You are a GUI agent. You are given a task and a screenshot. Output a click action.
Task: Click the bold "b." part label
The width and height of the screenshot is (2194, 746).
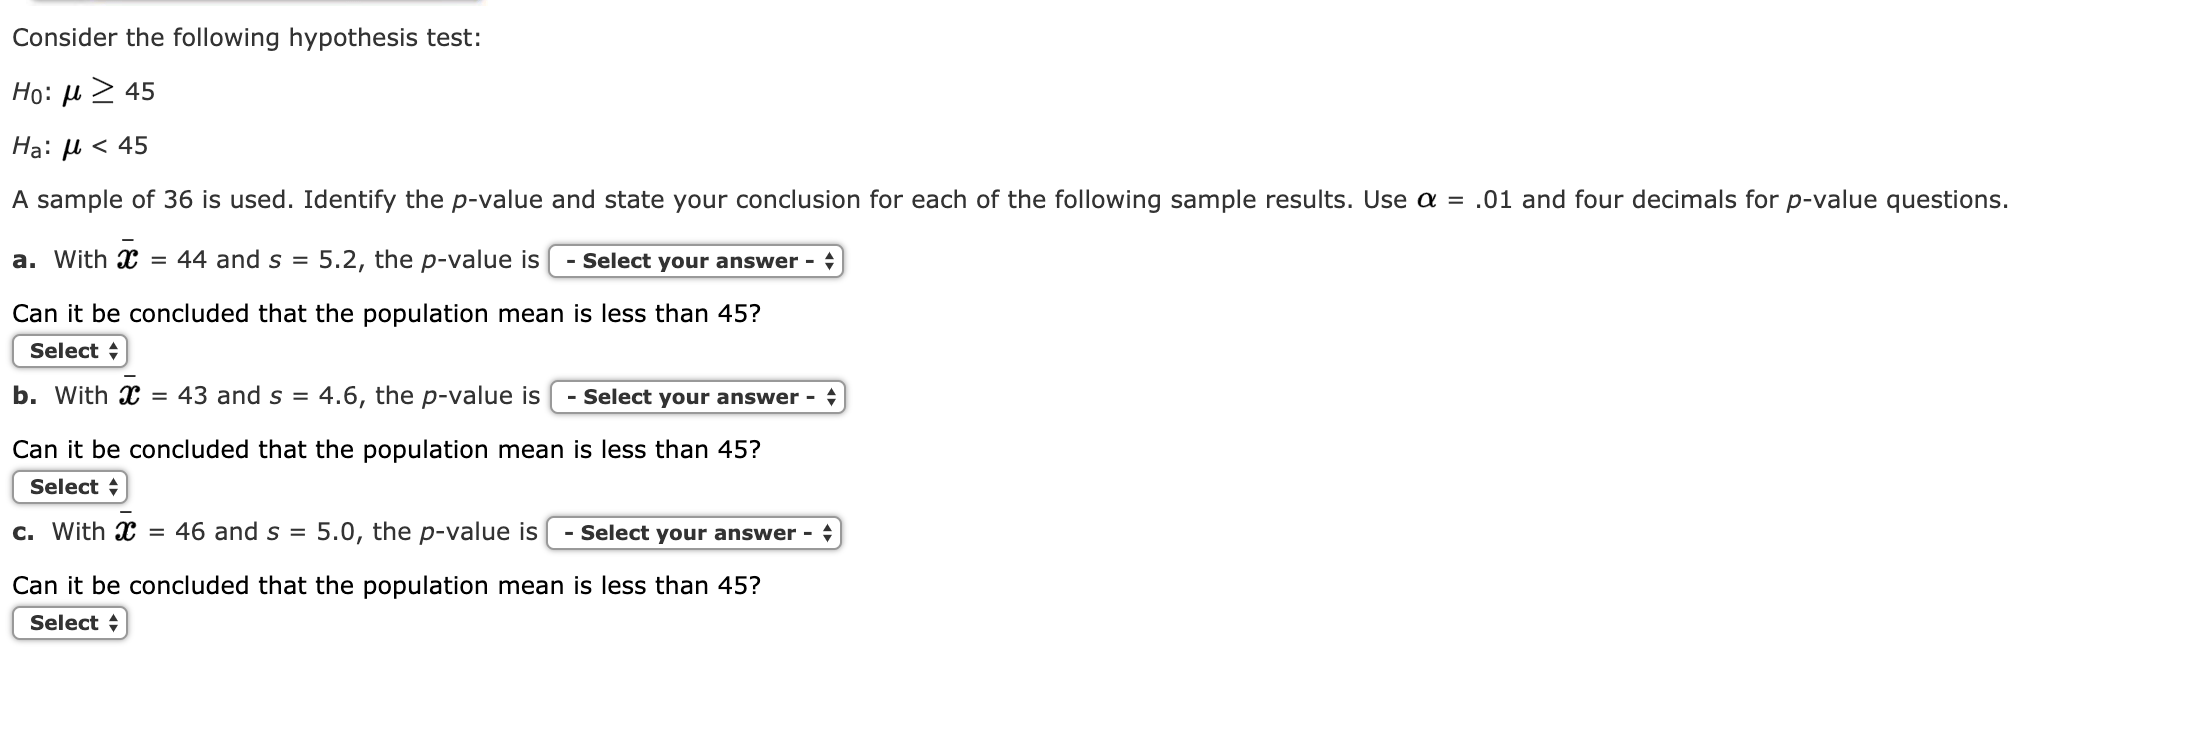[x=24, y=396]
